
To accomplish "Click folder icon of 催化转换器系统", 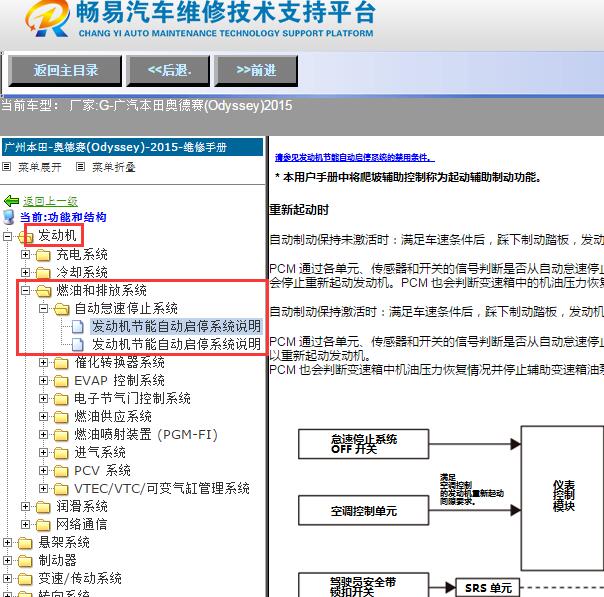I will click(61, 363).
